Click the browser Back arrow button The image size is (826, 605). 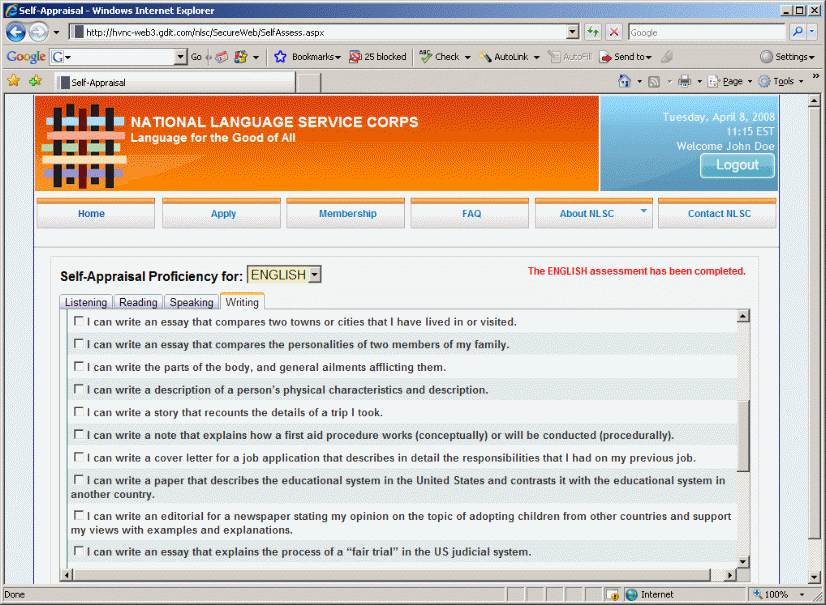tap(17, 32)
